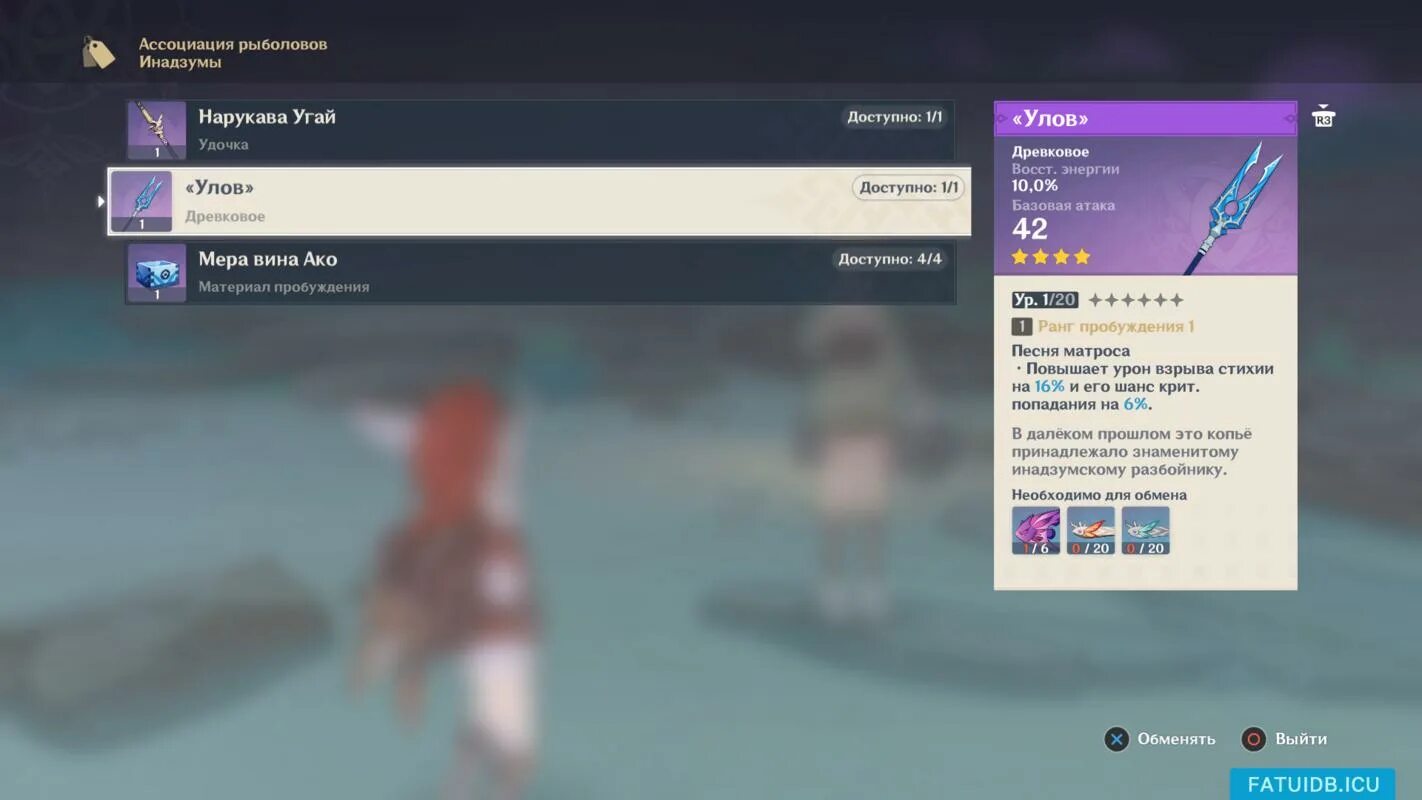Click the Нарукава Угай rod thumbnail
The width and height of the screenshot is (1422, 800).
pos(157,130)
